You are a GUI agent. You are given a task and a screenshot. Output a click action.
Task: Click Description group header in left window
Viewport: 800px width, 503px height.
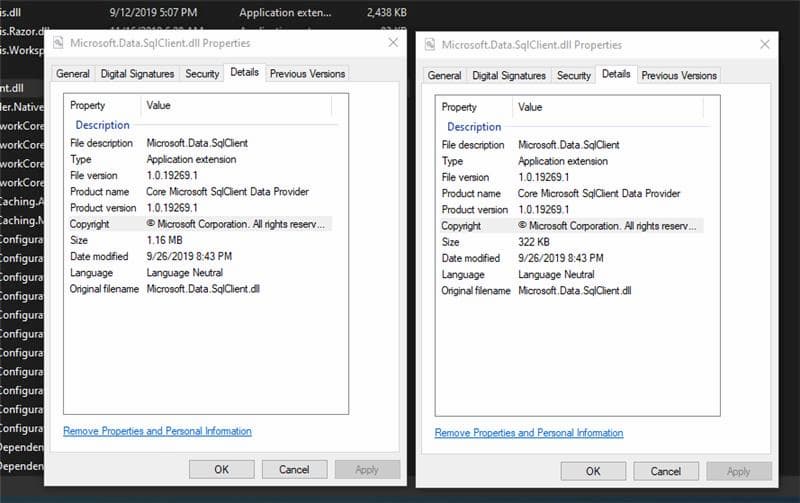(103, 125)
